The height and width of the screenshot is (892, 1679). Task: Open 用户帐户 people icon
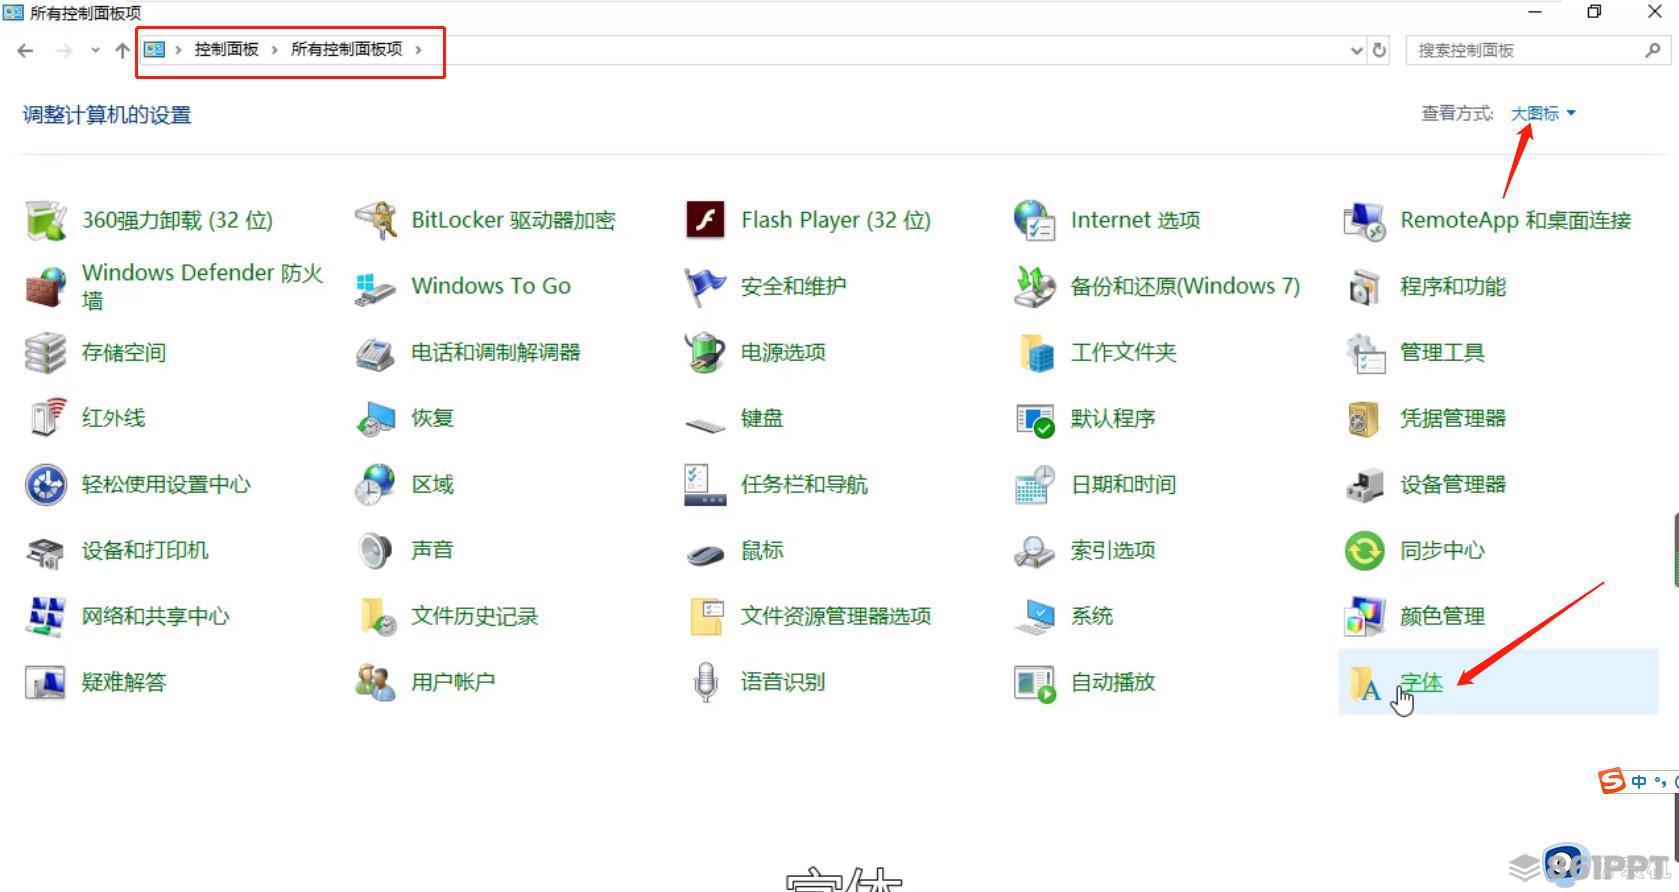pos(376,682)
